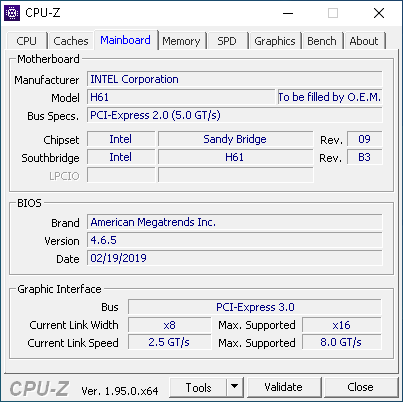Image resolution: width=403 pixels, height=402 pixels.
Task: Click the chipset Rev. 09 value
Action: (x=364, y=139)
